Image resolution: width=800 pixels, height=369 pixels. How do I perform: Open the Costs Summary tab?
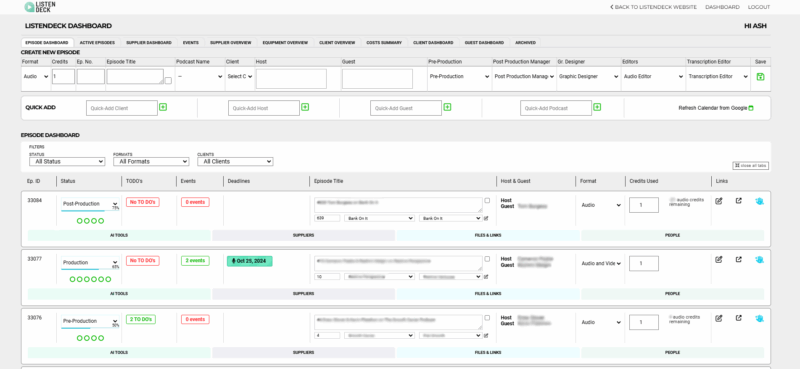384,42
